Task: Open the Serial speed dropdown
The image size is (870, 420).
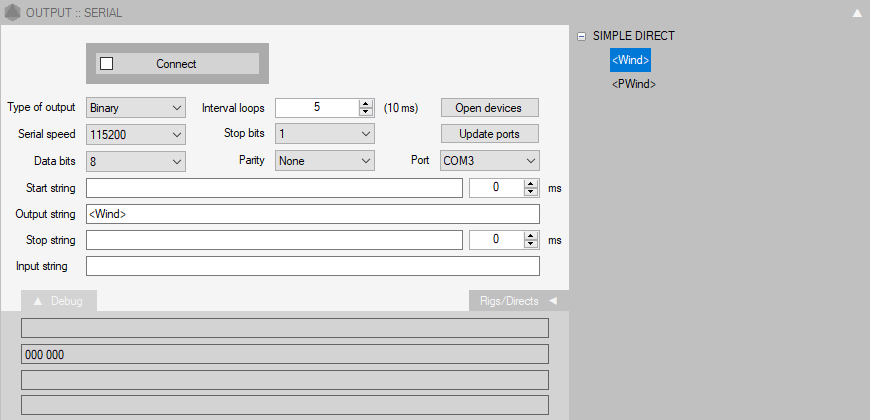Action: click(x=136, y=134)
